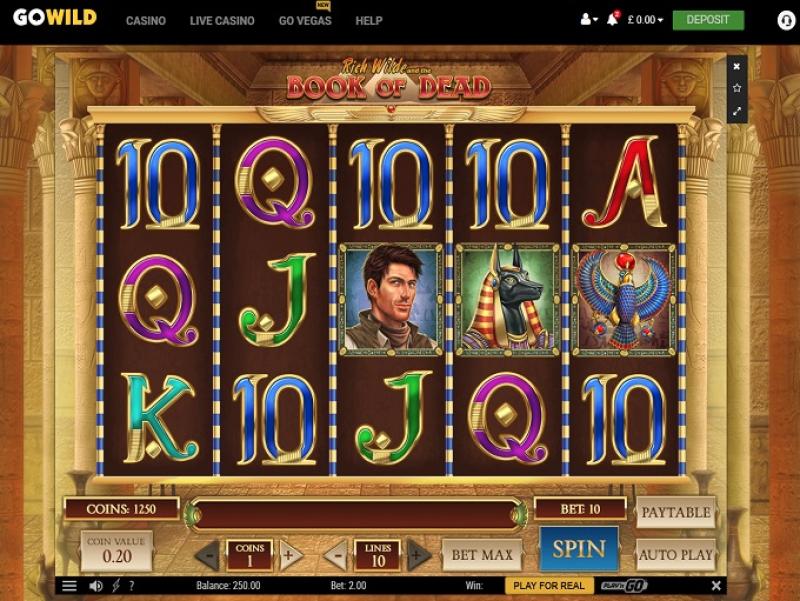The height and width of the screenshot is (601, 800).
Task: Increase coins with the plus arrow
Action: coord(290,556)
